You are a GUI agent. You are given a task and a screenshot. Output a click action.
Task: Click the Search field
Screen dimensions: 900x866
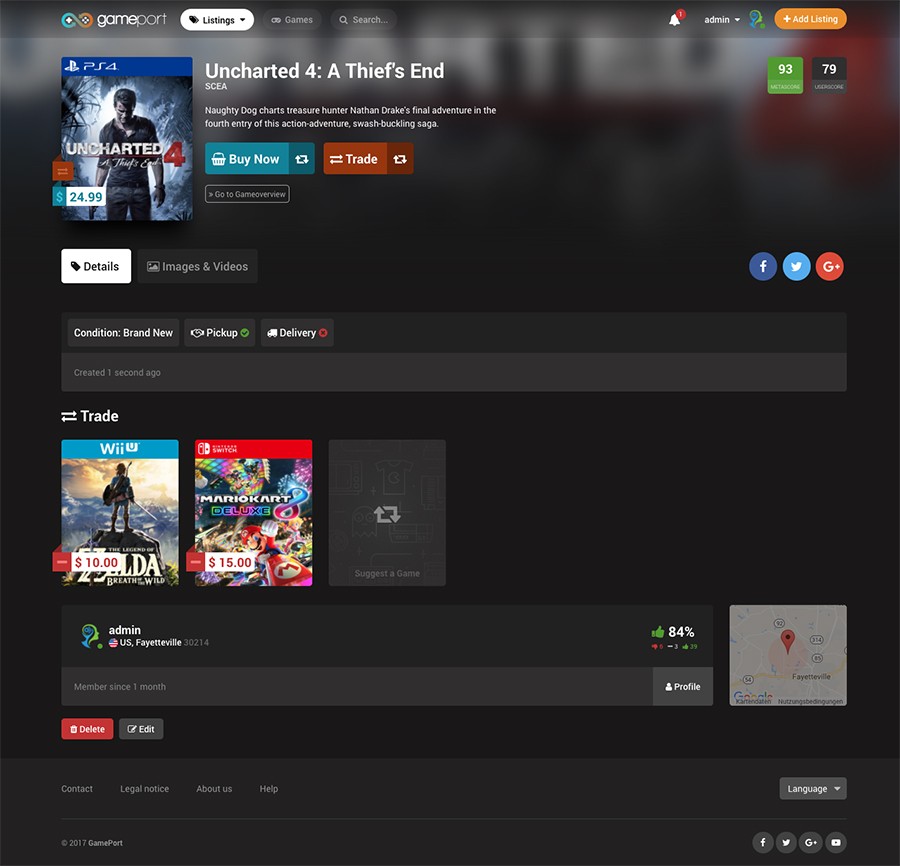364,20
